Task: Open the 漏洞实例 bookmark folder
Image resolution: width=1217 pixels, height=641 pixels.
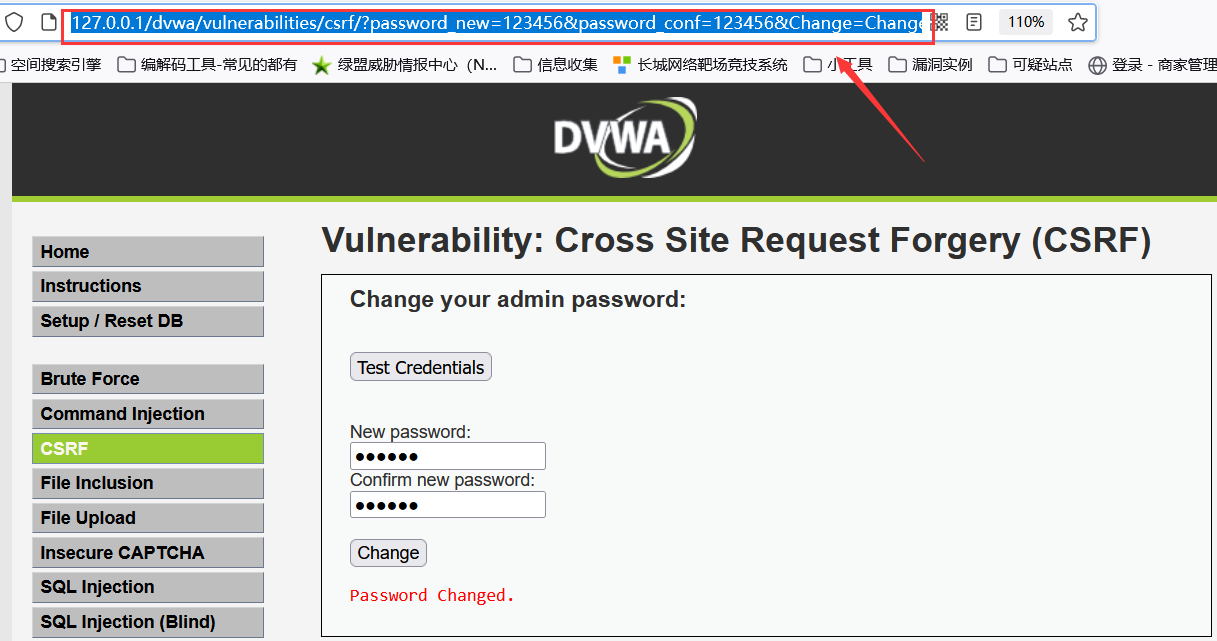Action: [x=929, y=65]
